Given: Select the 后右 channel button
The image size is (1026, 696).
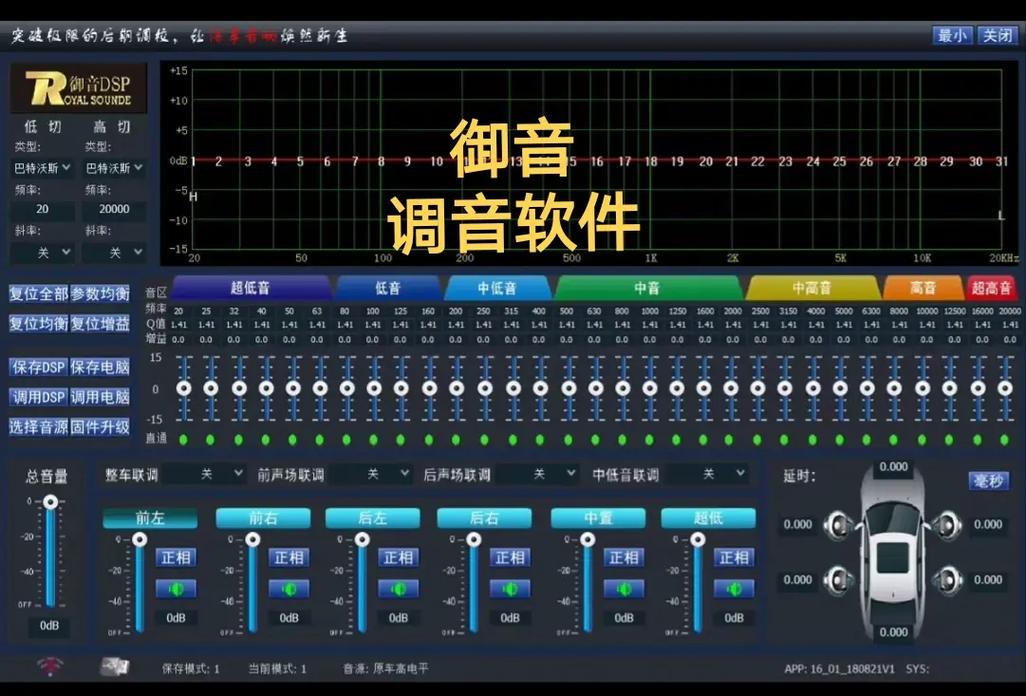Looking at the screenshot, I should [484, 518].
